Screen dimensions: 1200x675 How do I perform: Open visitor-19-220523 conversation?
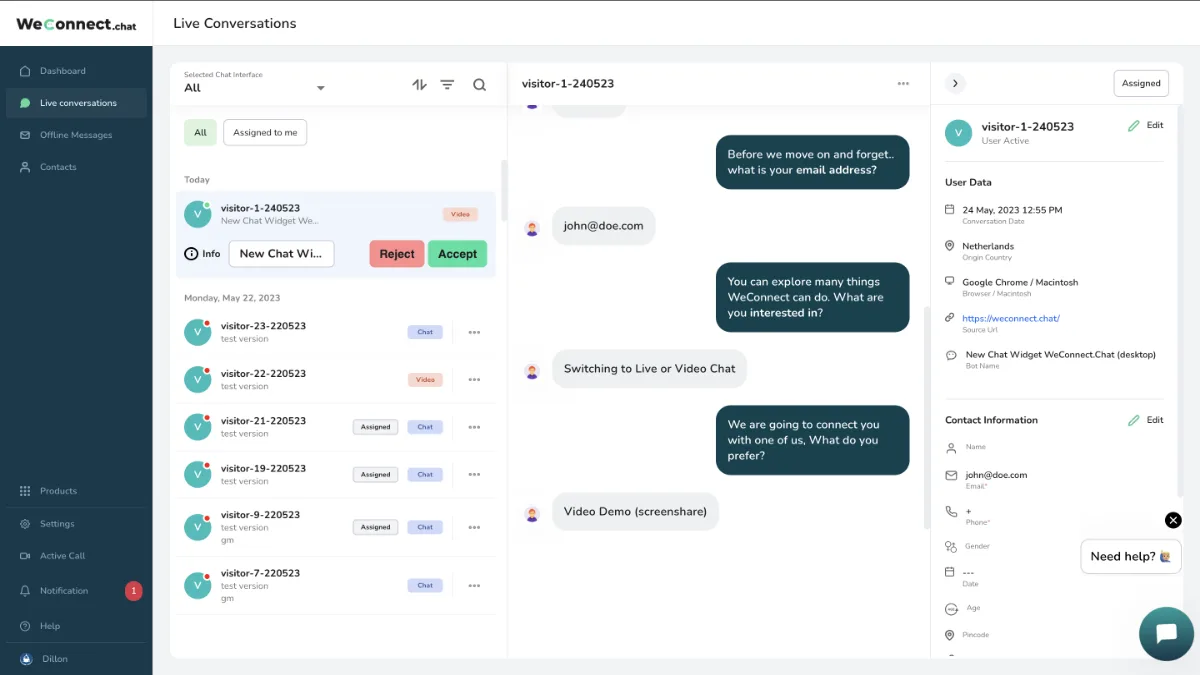pos(336,474)
